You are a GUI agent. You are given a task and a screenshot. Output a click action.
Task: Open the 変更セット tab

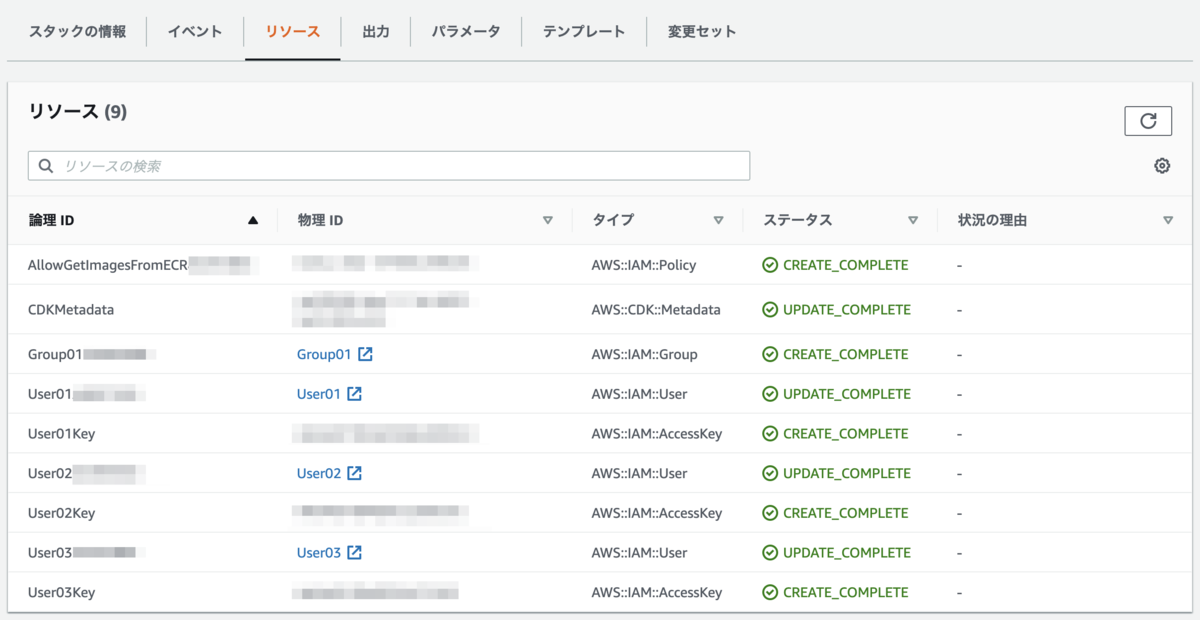702,31
